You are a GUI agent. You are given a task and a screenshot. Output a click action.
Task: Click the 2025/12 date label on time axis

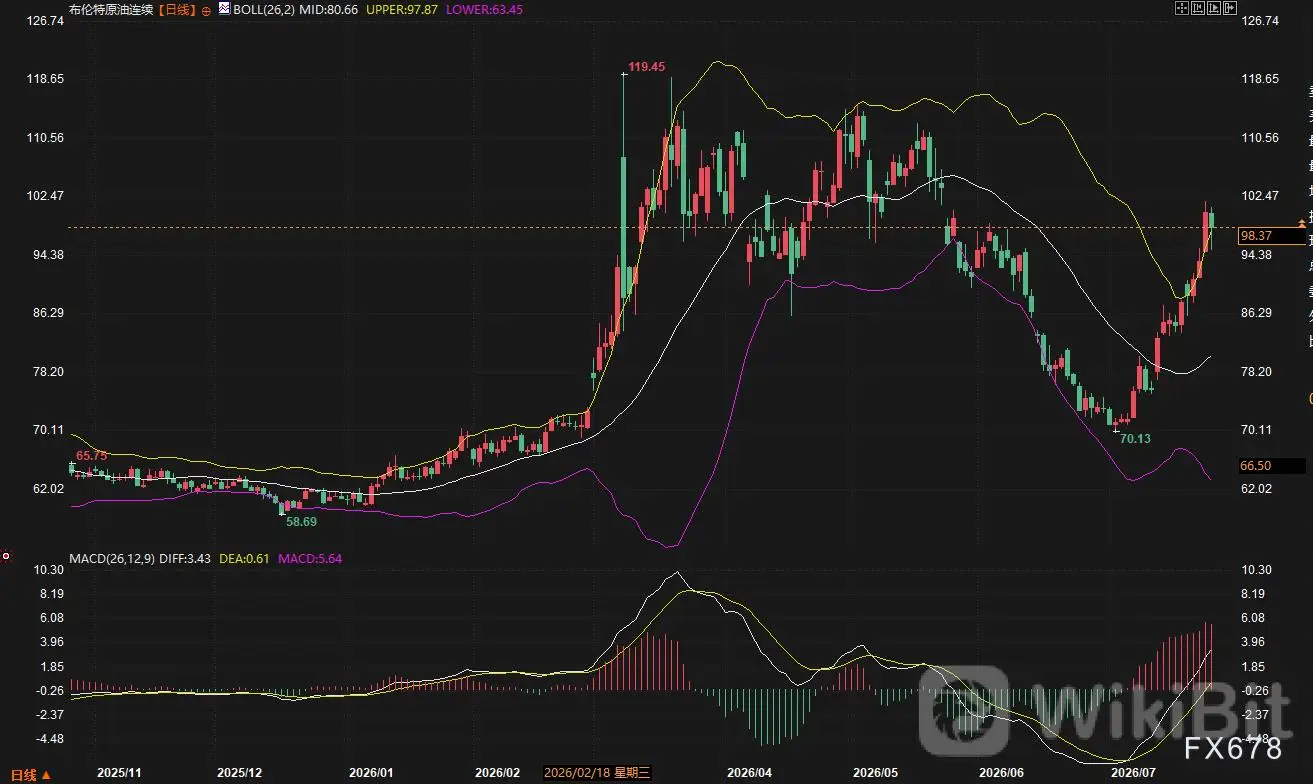click(x=240, y=773)
